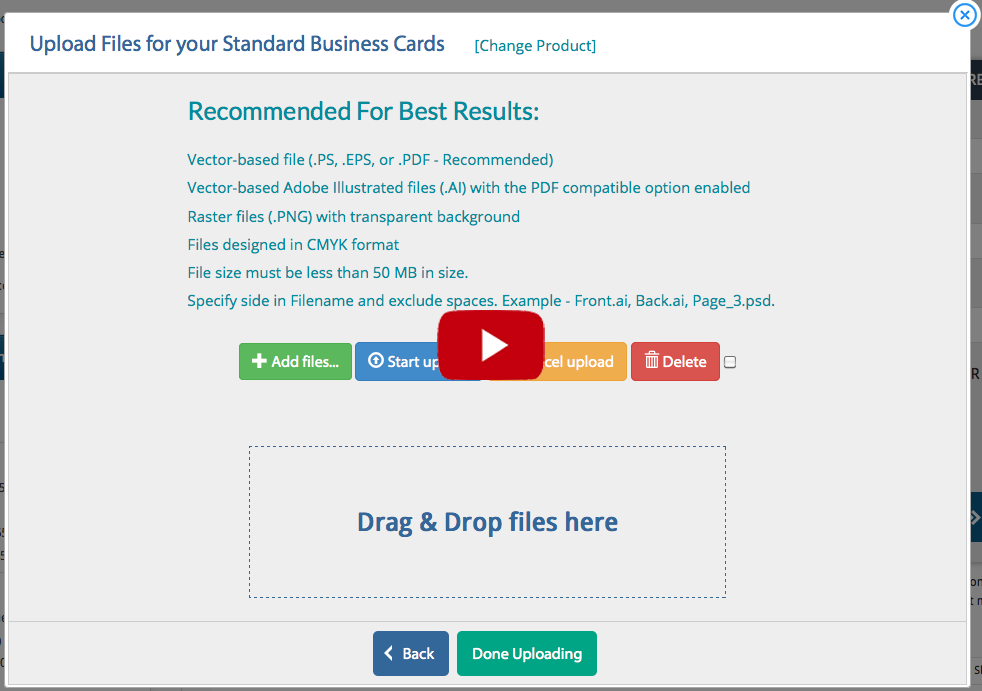The width and height of the screenshot is (982, 691).
Task: Click the "Raster files (.PNG)" line
Action: coord(353,217)
